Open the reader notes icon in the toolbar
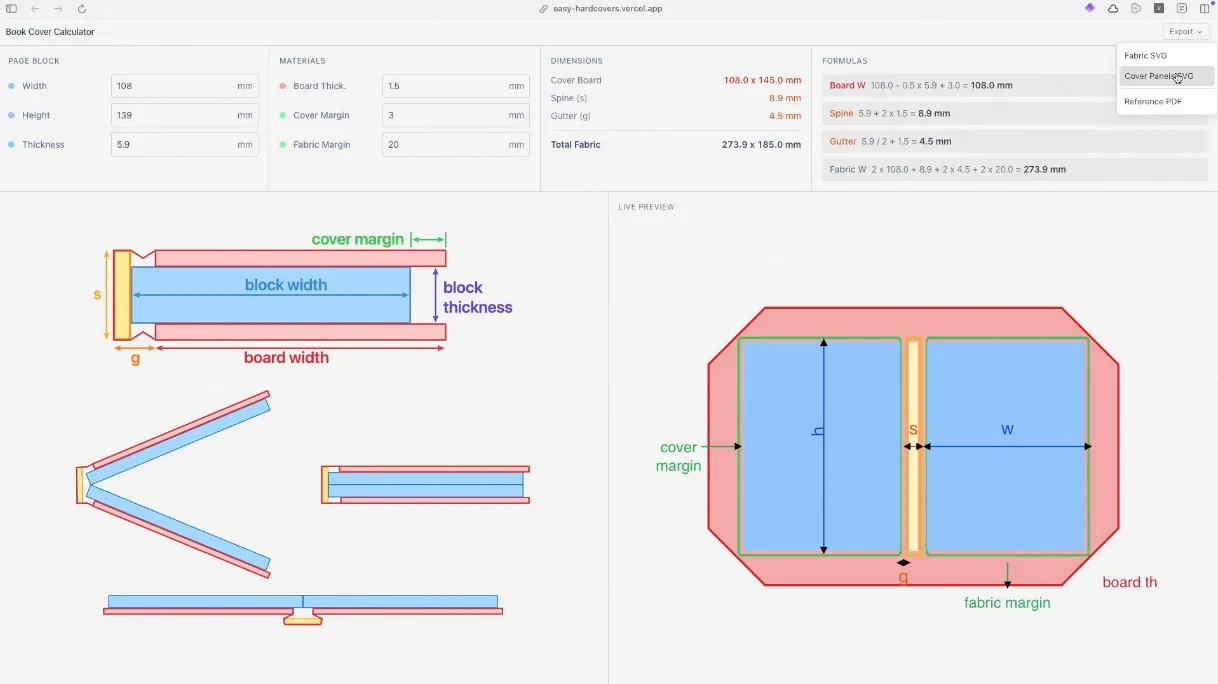 pyautogui.click(x=1182, y=8)
